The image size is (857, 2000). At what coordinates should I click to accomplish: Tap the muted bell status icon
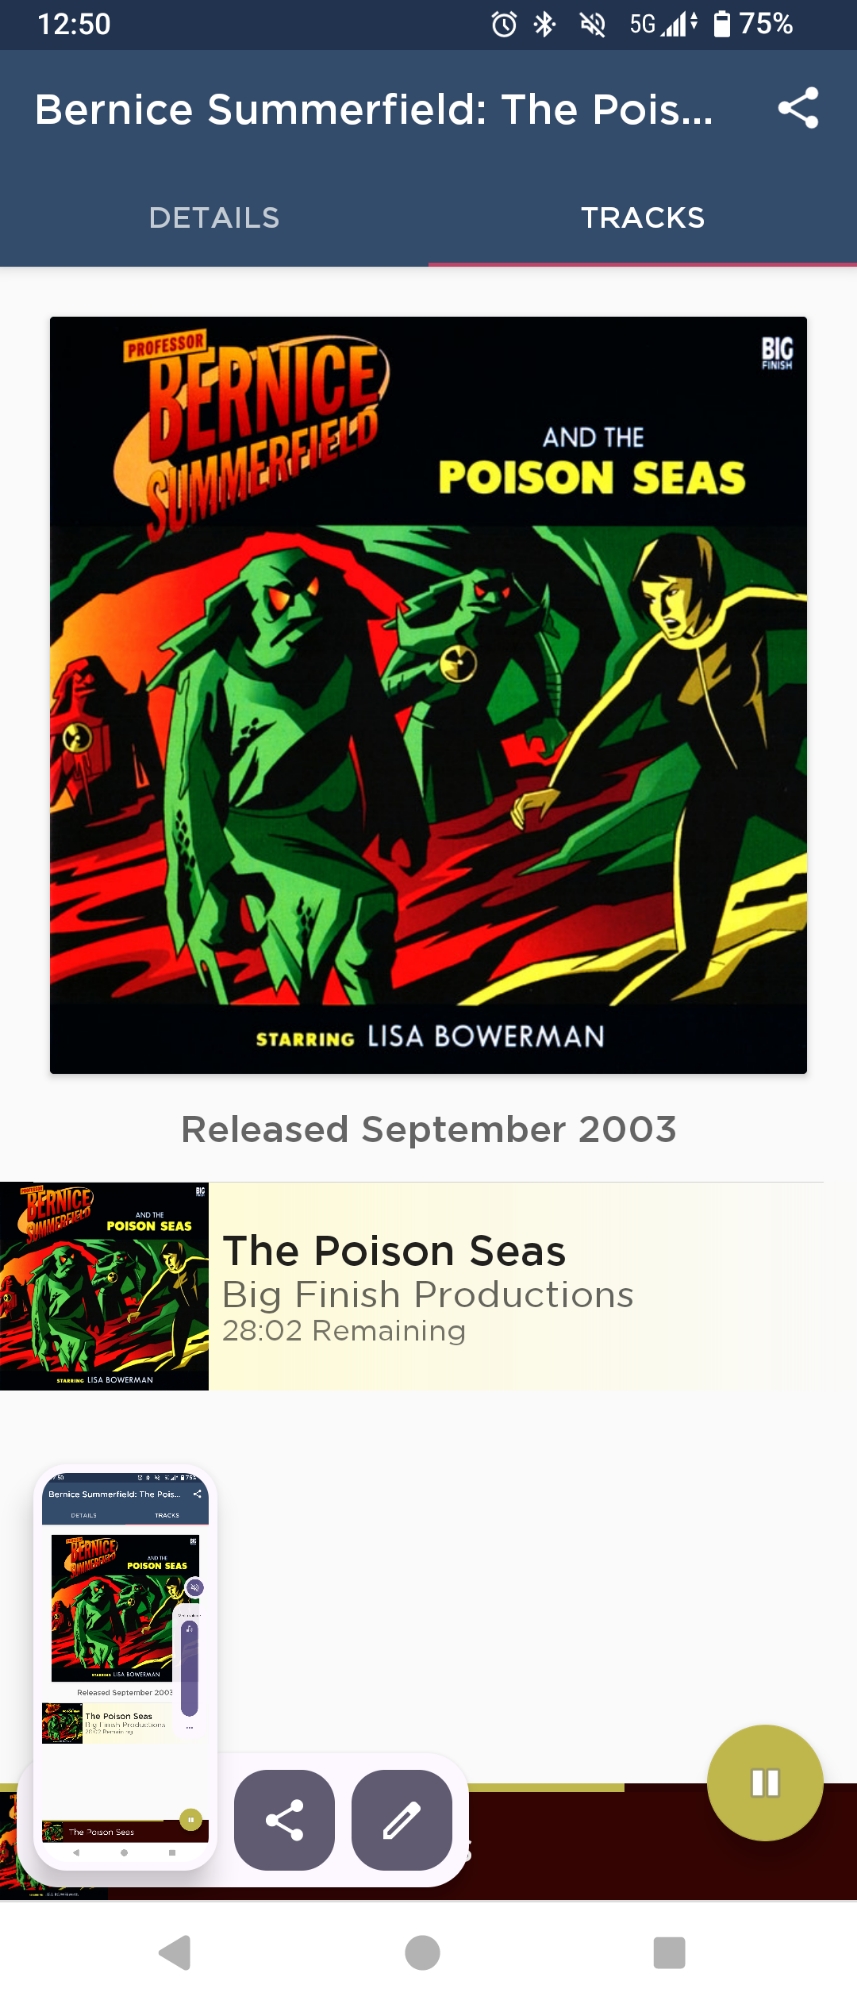[x=593, y=24]
